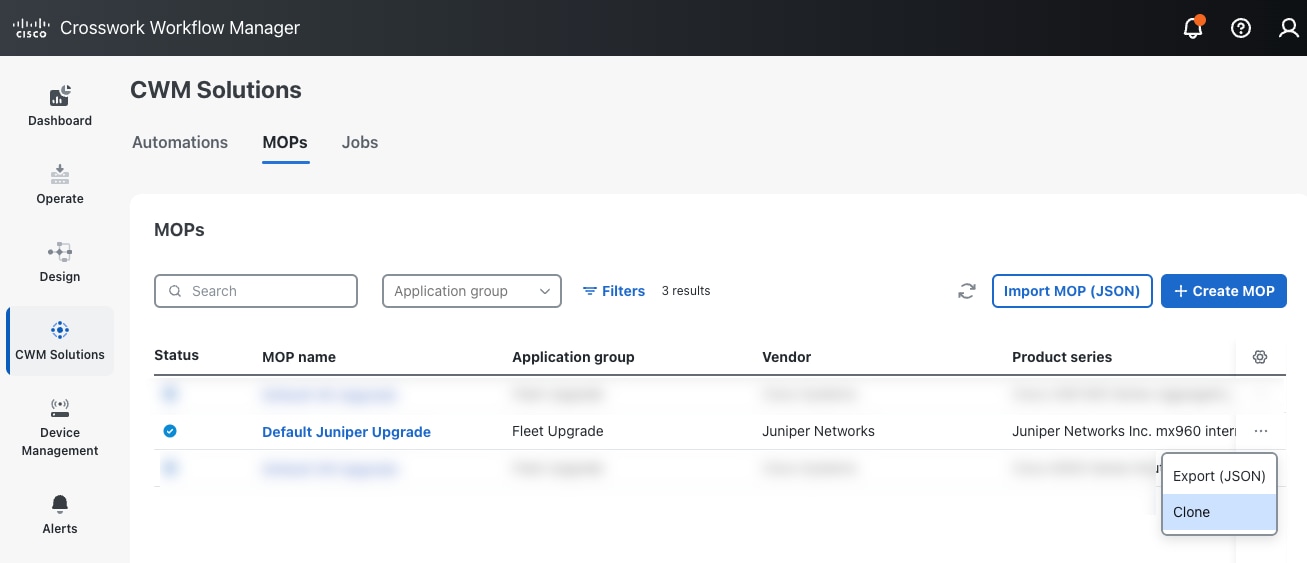This screenshot has width=1307, height=563.
Task: Focus the Search input field
Action: [256, 291]
